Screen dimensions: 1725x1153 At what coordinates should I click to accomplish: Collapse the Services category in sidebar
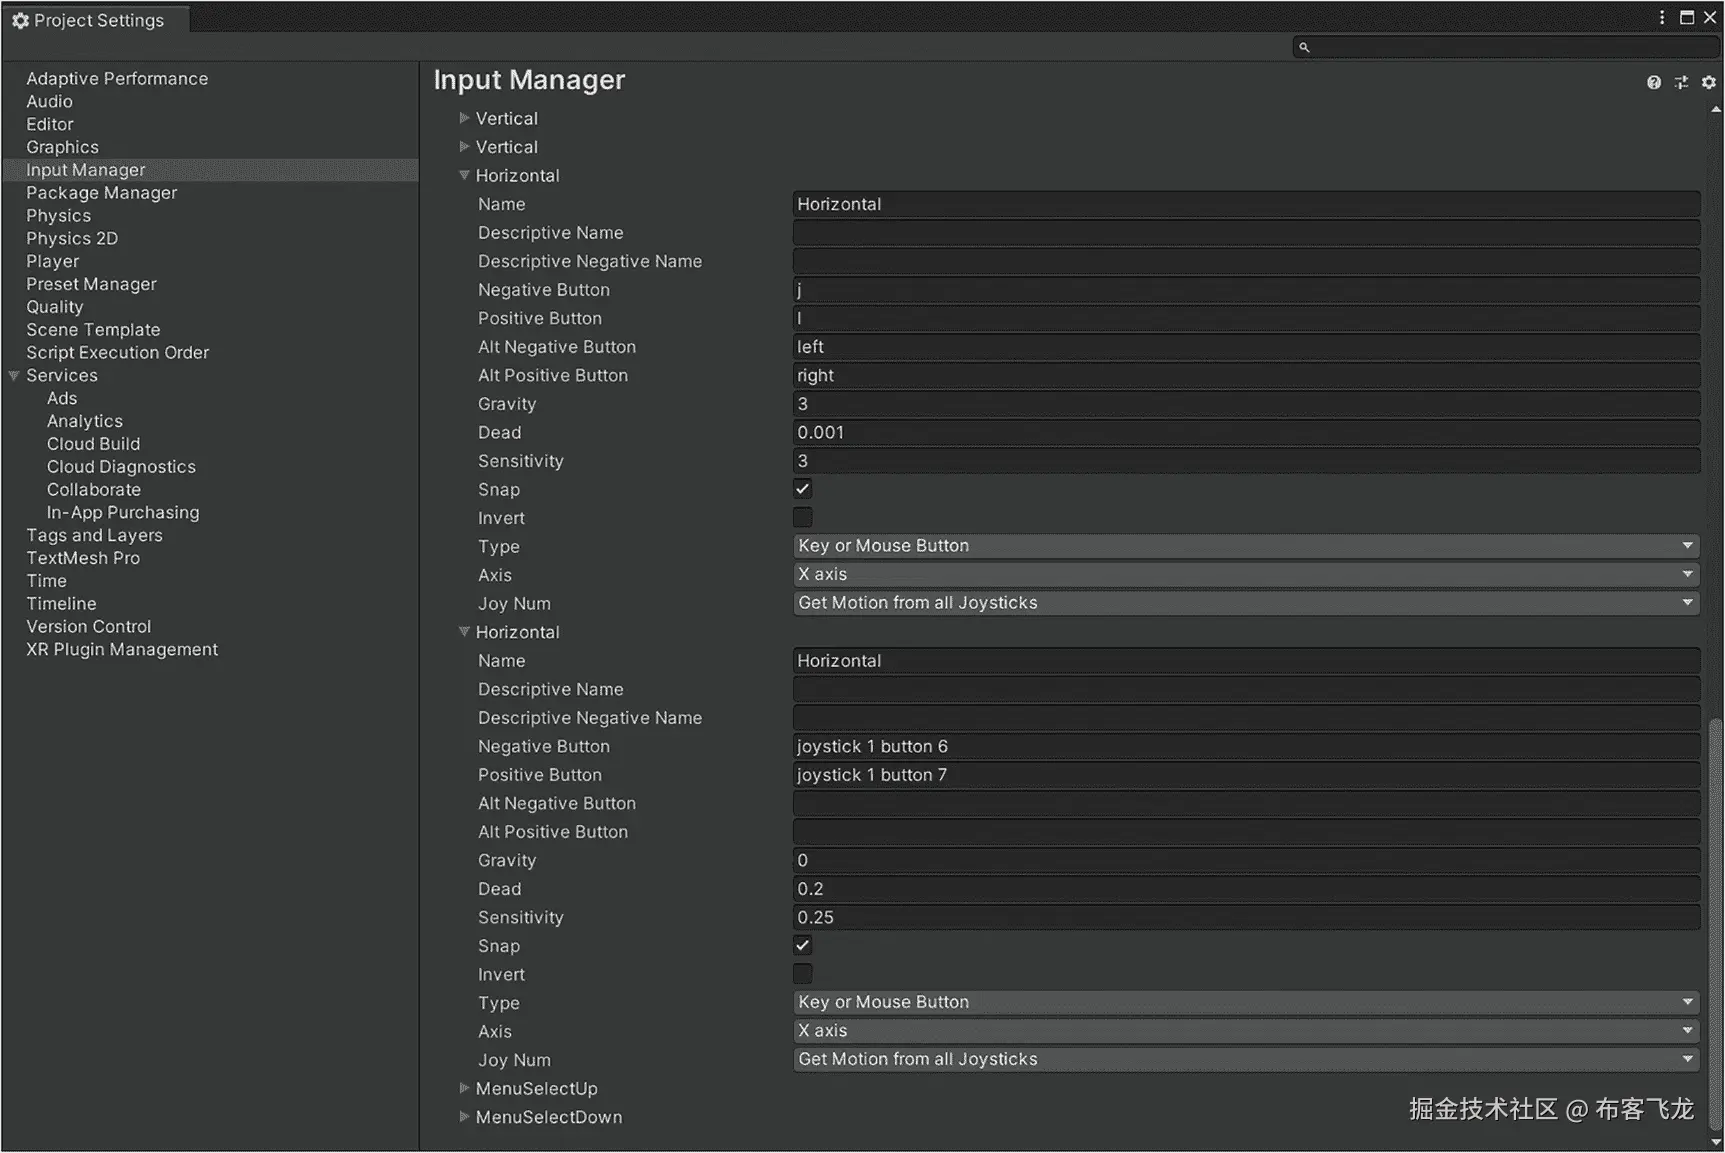pyautogui.click(x=14, y=376)
